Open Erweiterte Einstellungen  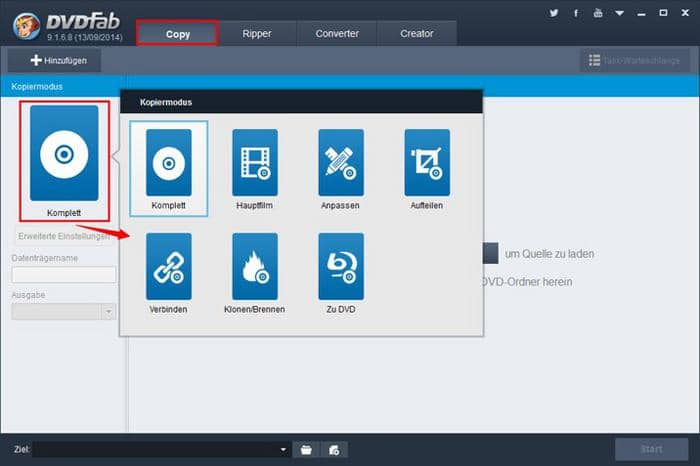64,236
